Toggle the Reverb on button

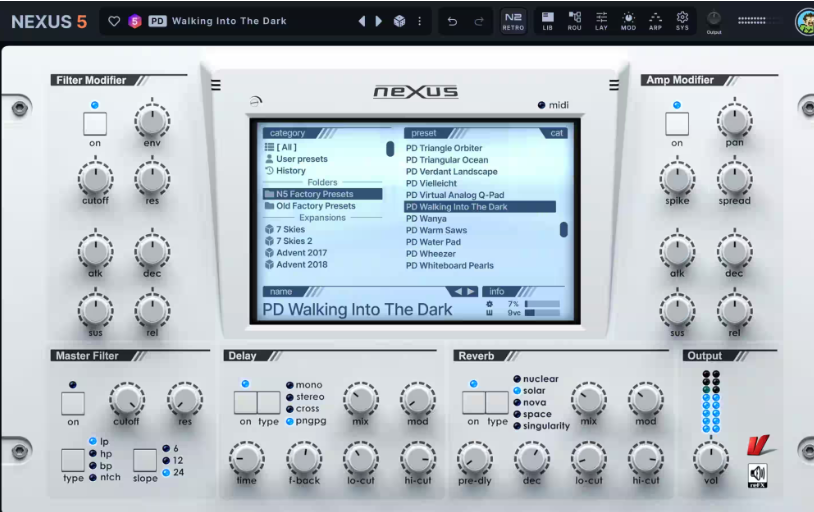(473, 402)
